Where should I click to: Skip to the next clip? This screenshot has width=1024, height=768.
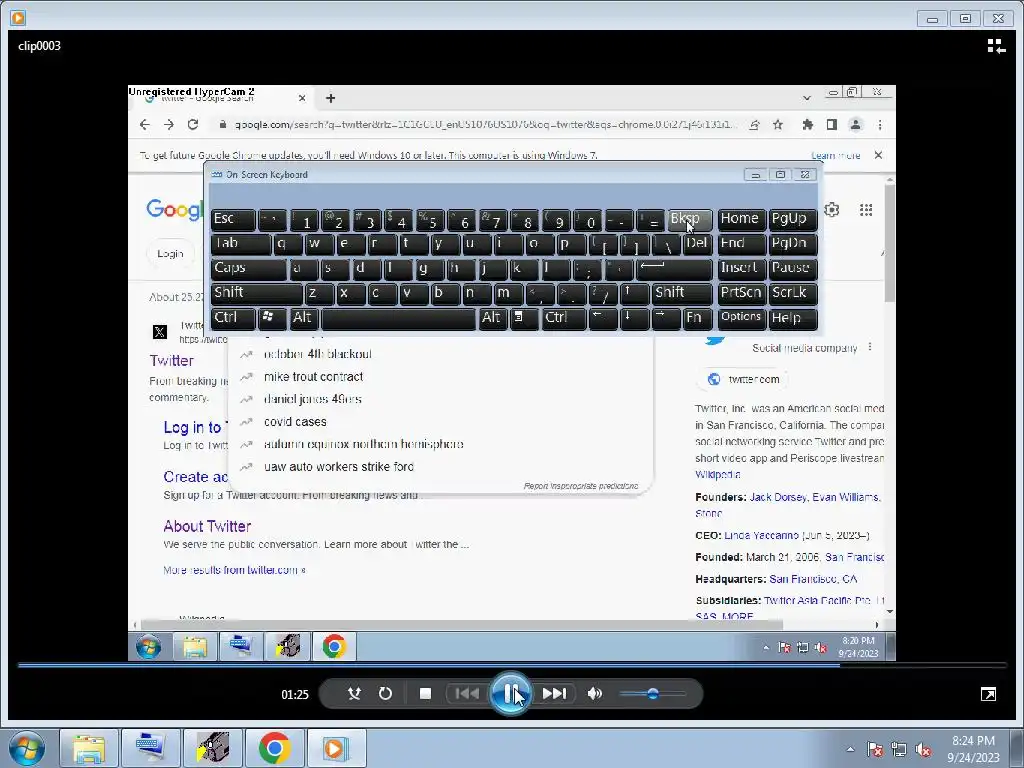554,694
